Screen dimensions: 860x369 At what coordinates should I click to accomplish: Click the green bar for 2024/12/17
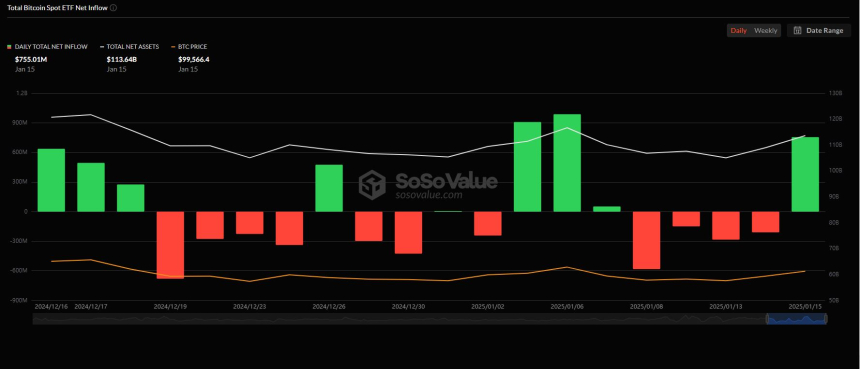pos(90,187)
